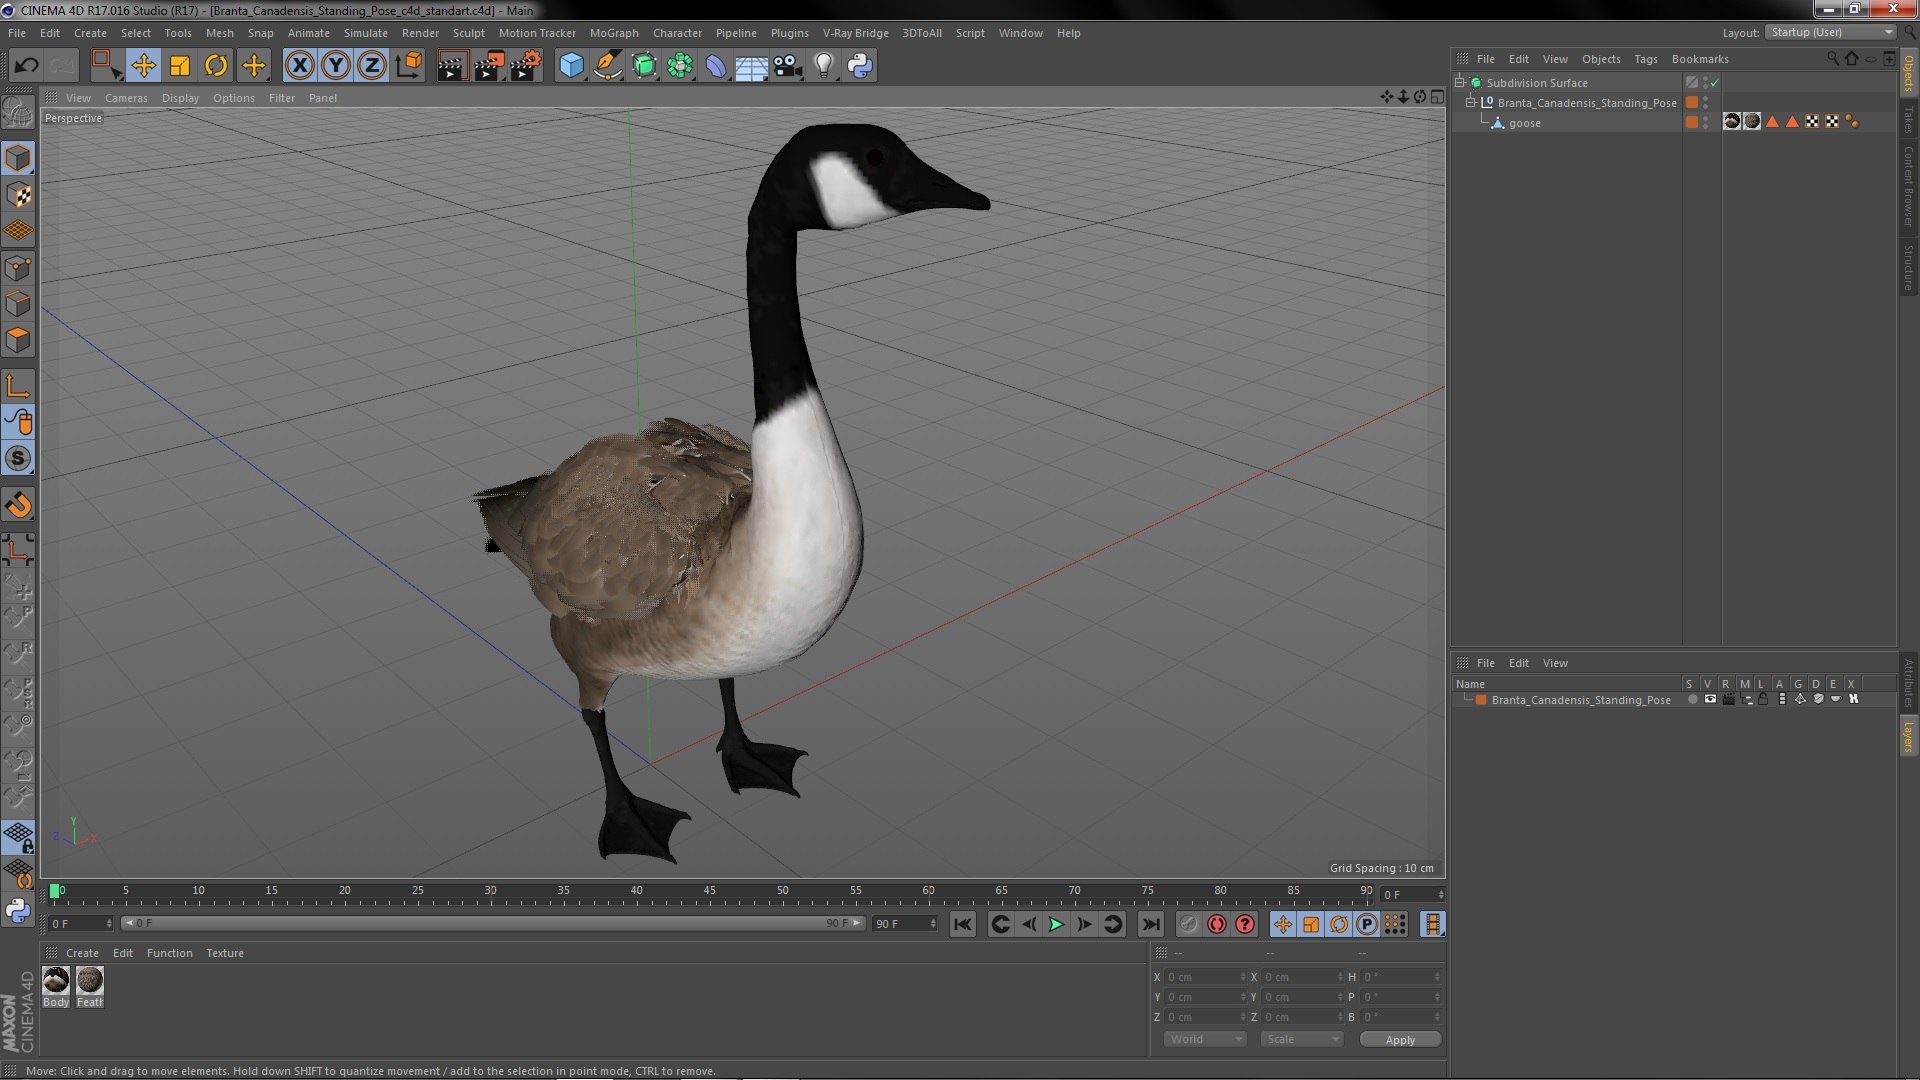Screen dimensions: 1920x1080
Task: Open the Scale mode dropdown
Action: (1301, 1040)
